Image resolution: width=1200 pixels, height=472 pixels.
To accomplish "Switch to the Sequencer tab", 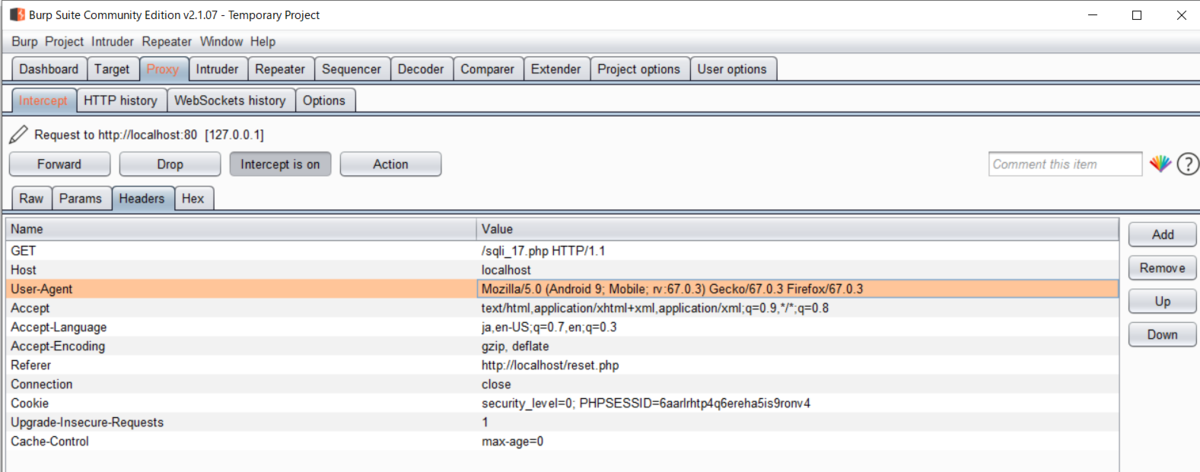I will [x=352, y=69].
